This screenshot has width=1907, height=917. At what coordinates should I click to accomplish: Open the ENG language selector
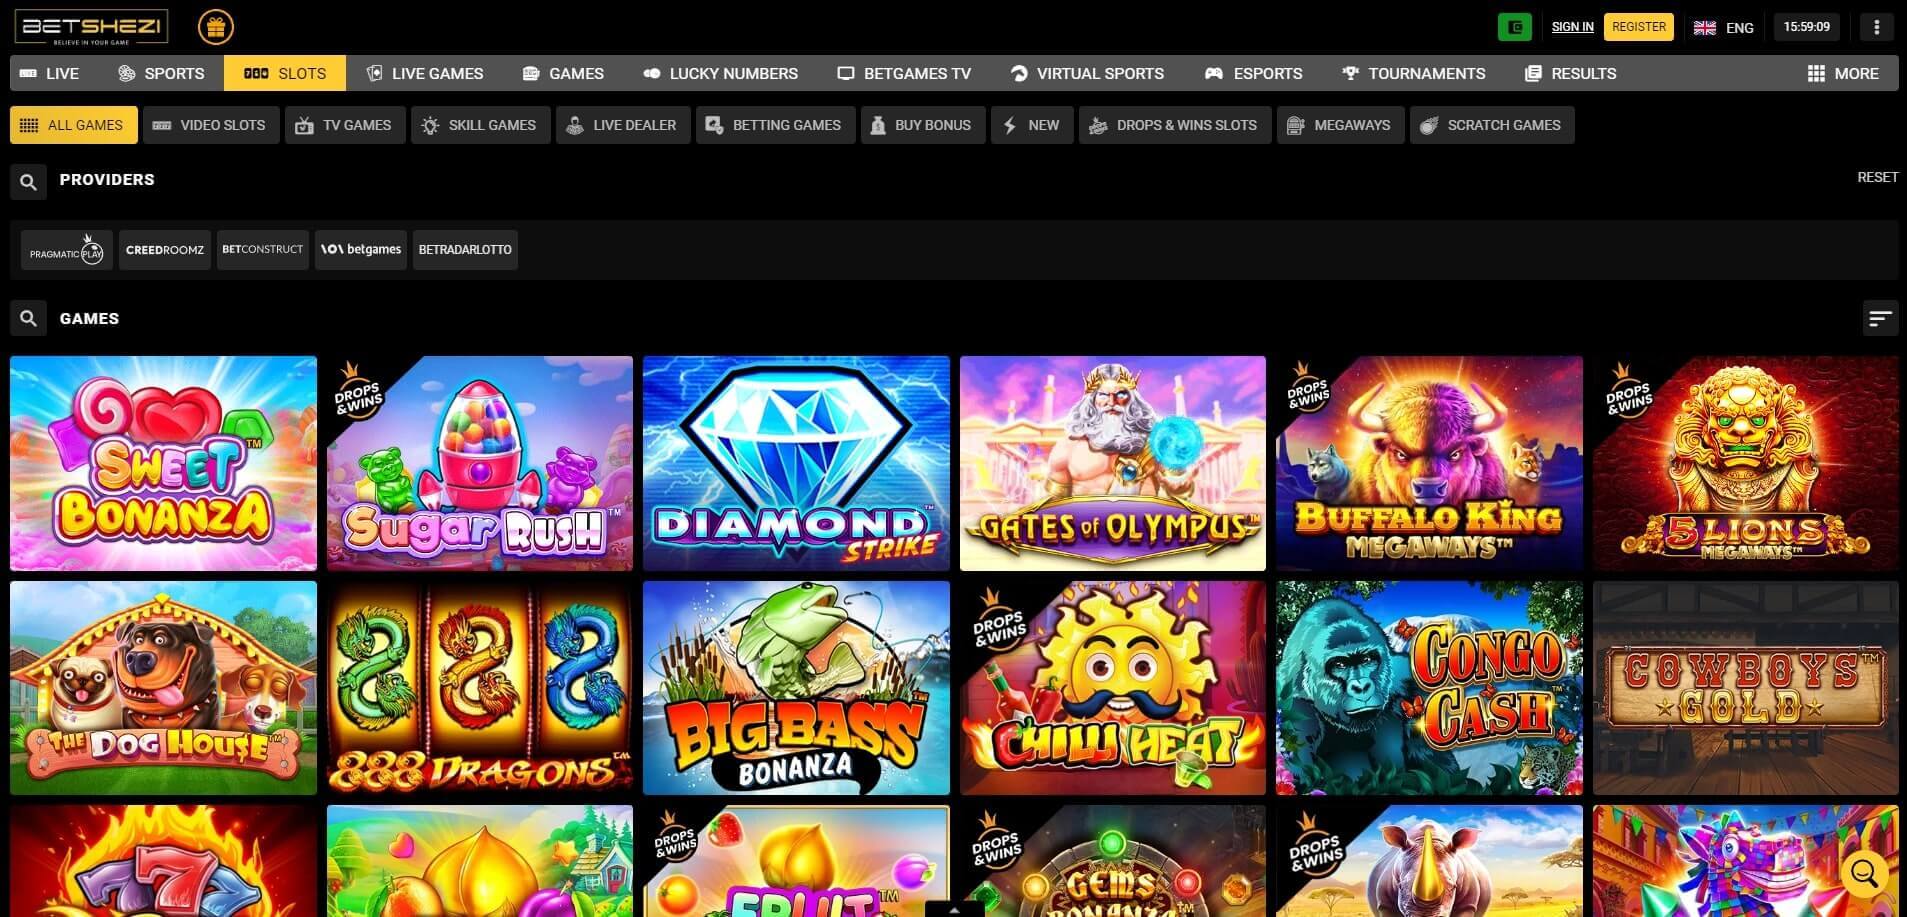tap(1723, 27)
